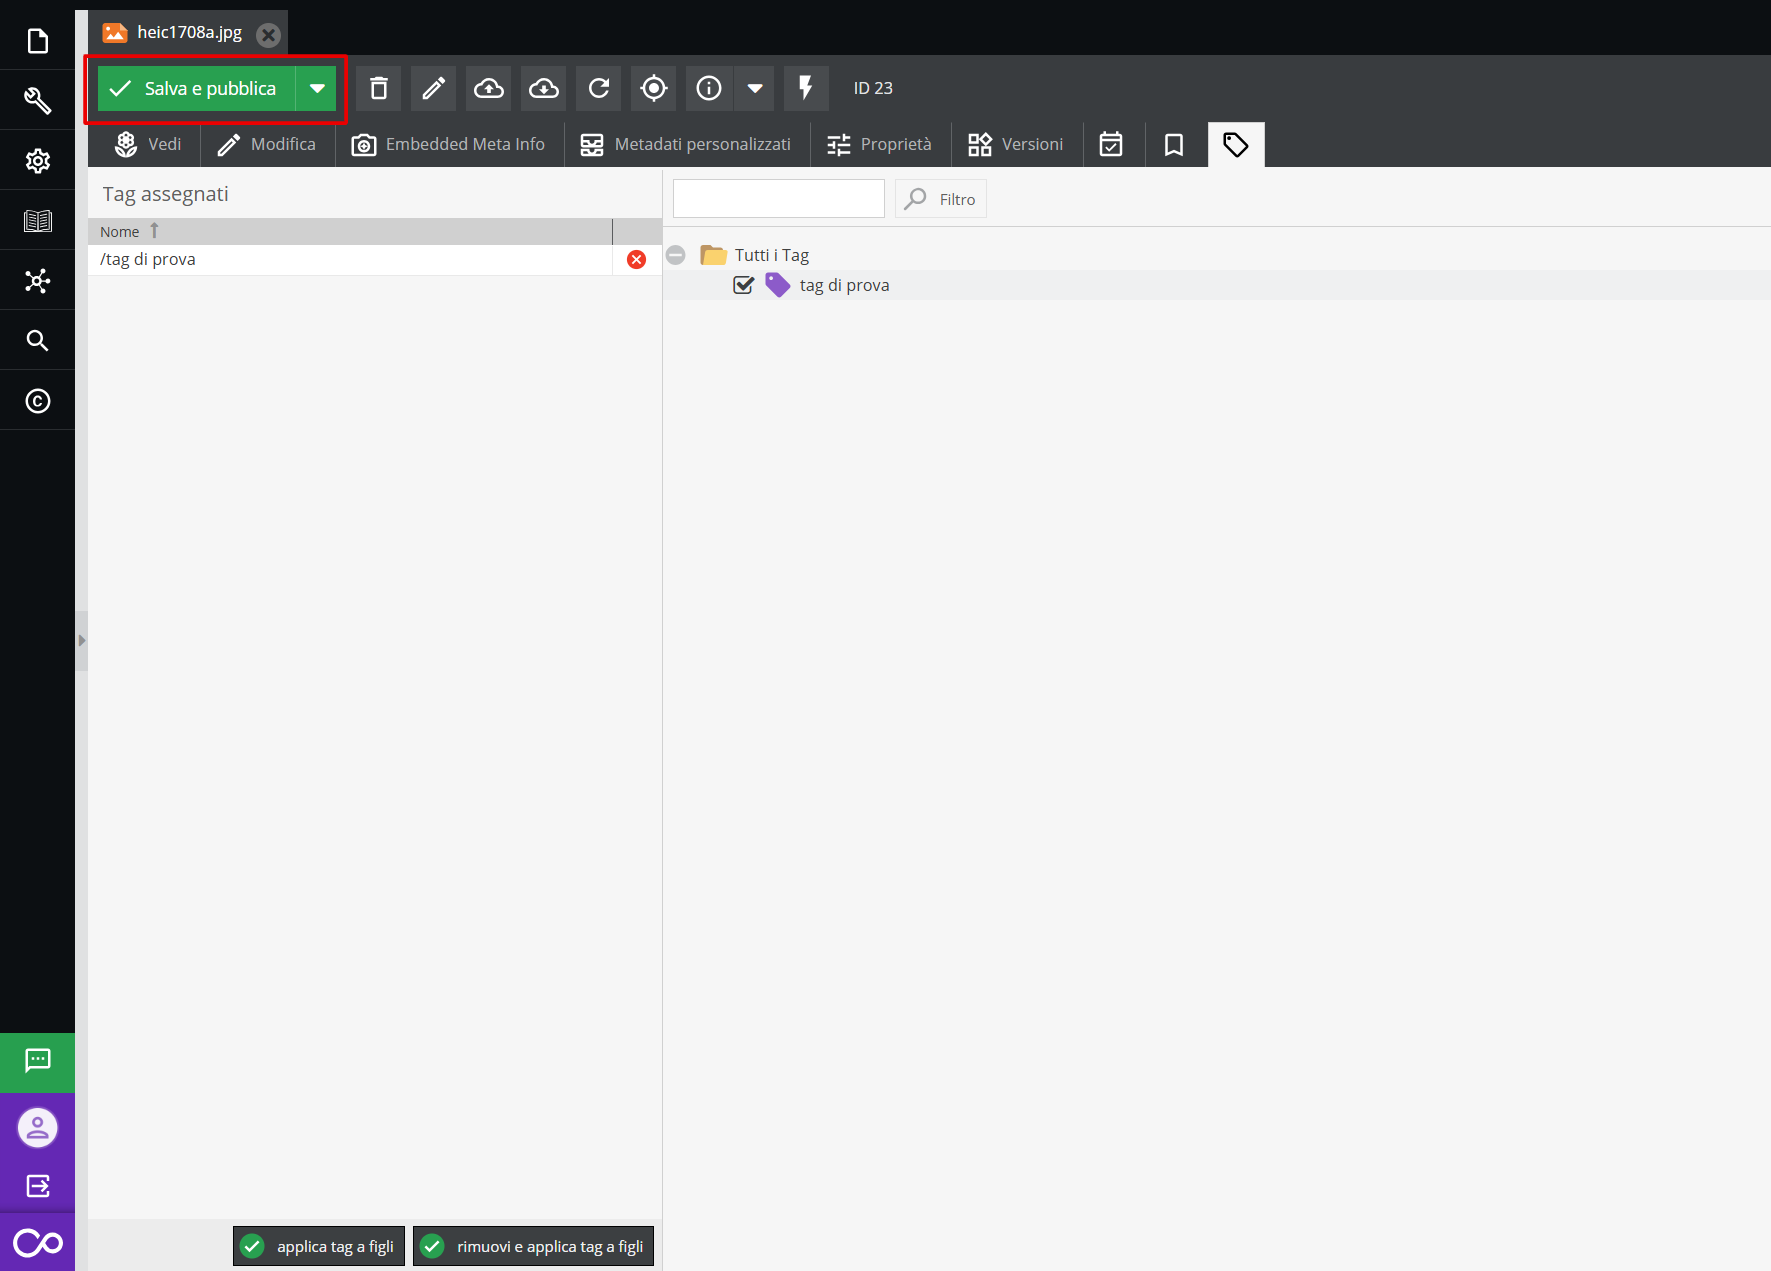Image resolution: width=1771 pixels, height=1271 pixels.
Task: Open dropdown arrow beside Salva e pubblica
Action: click(x=317, y=89)
